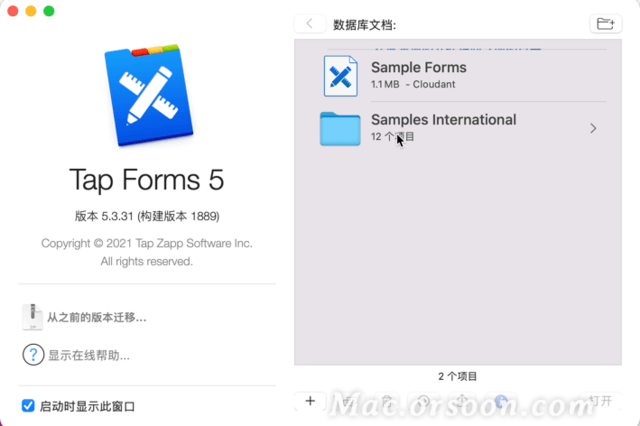Click the trash icon in bottom toolbar

[387, 401]
